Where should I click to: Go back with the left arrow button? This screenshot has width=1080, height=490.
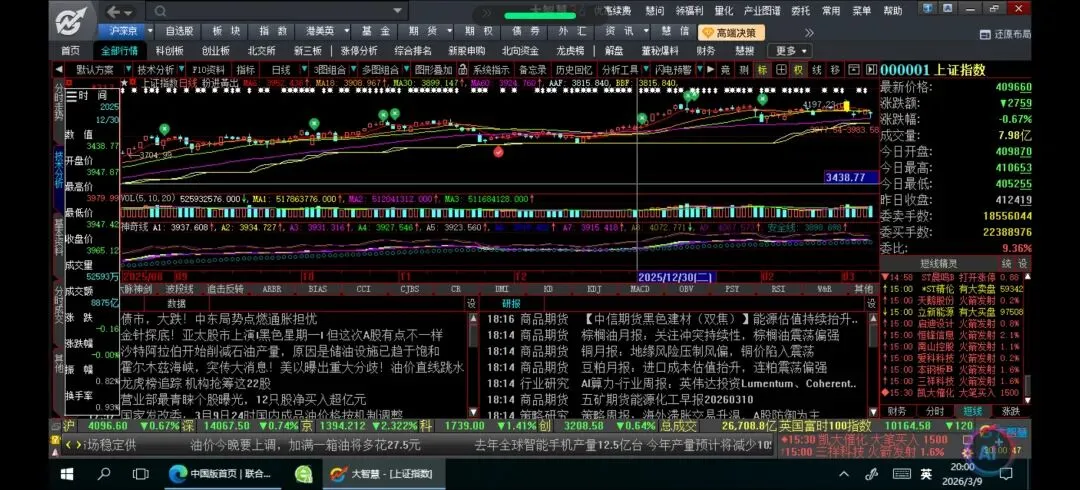(x=114, y=11)
